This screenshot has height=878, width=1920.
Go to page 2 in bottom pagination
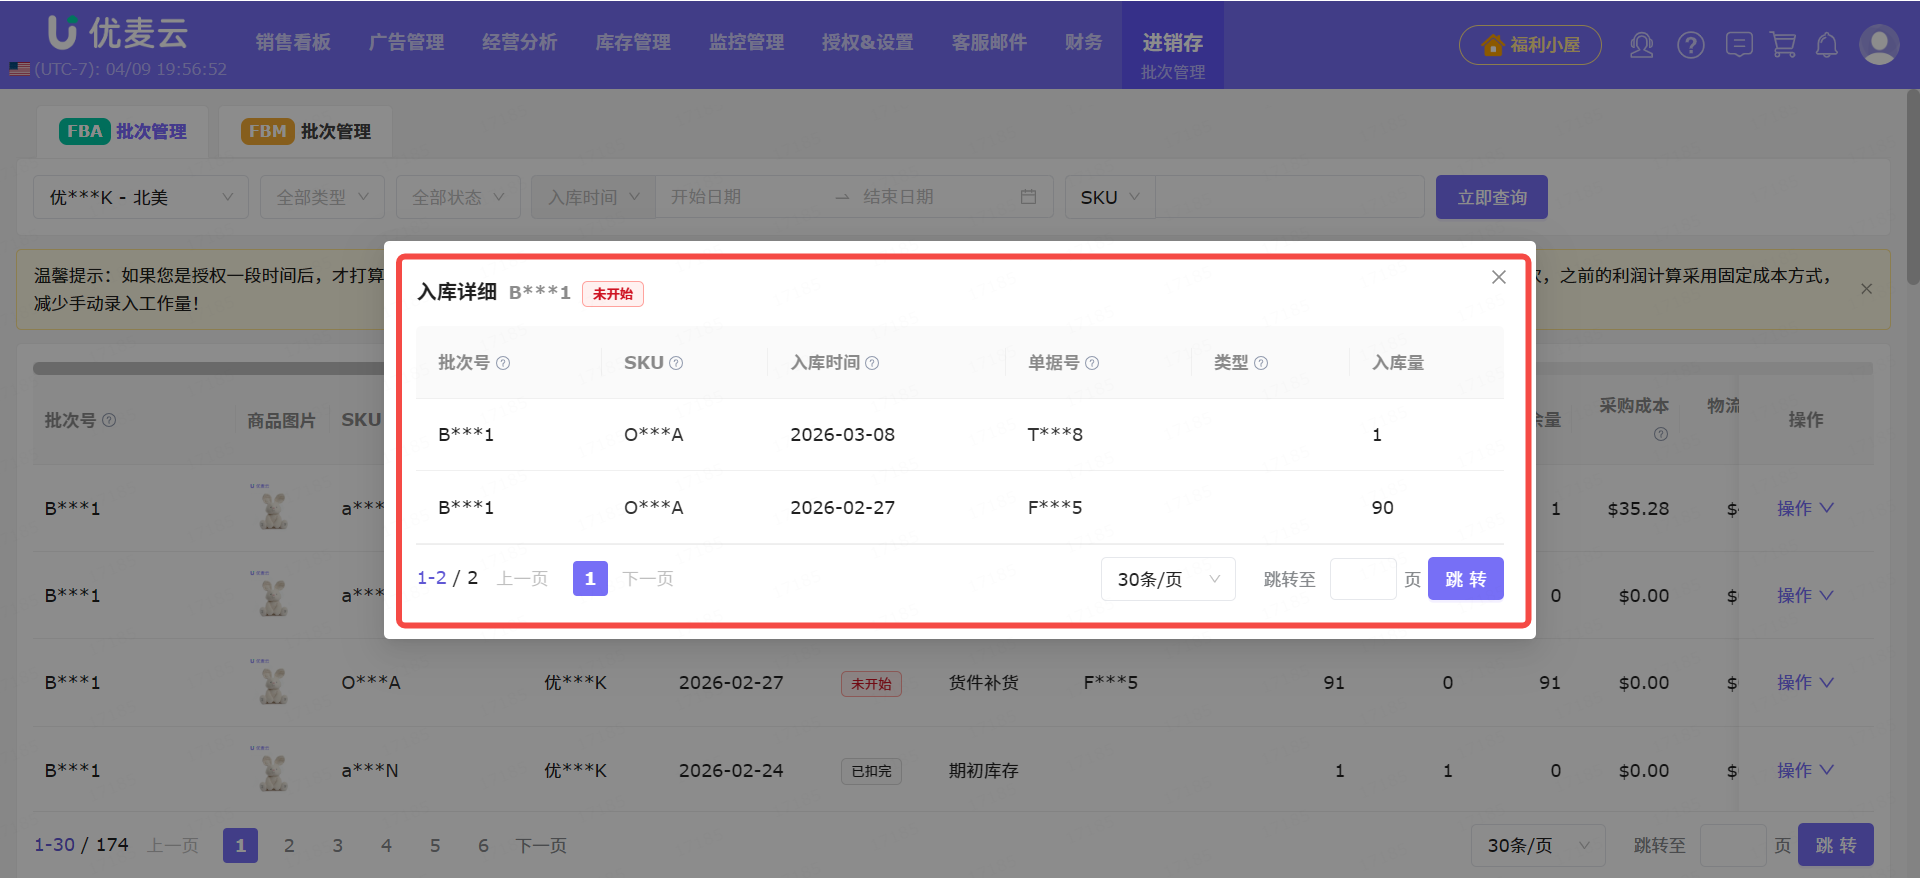(289, 846)
